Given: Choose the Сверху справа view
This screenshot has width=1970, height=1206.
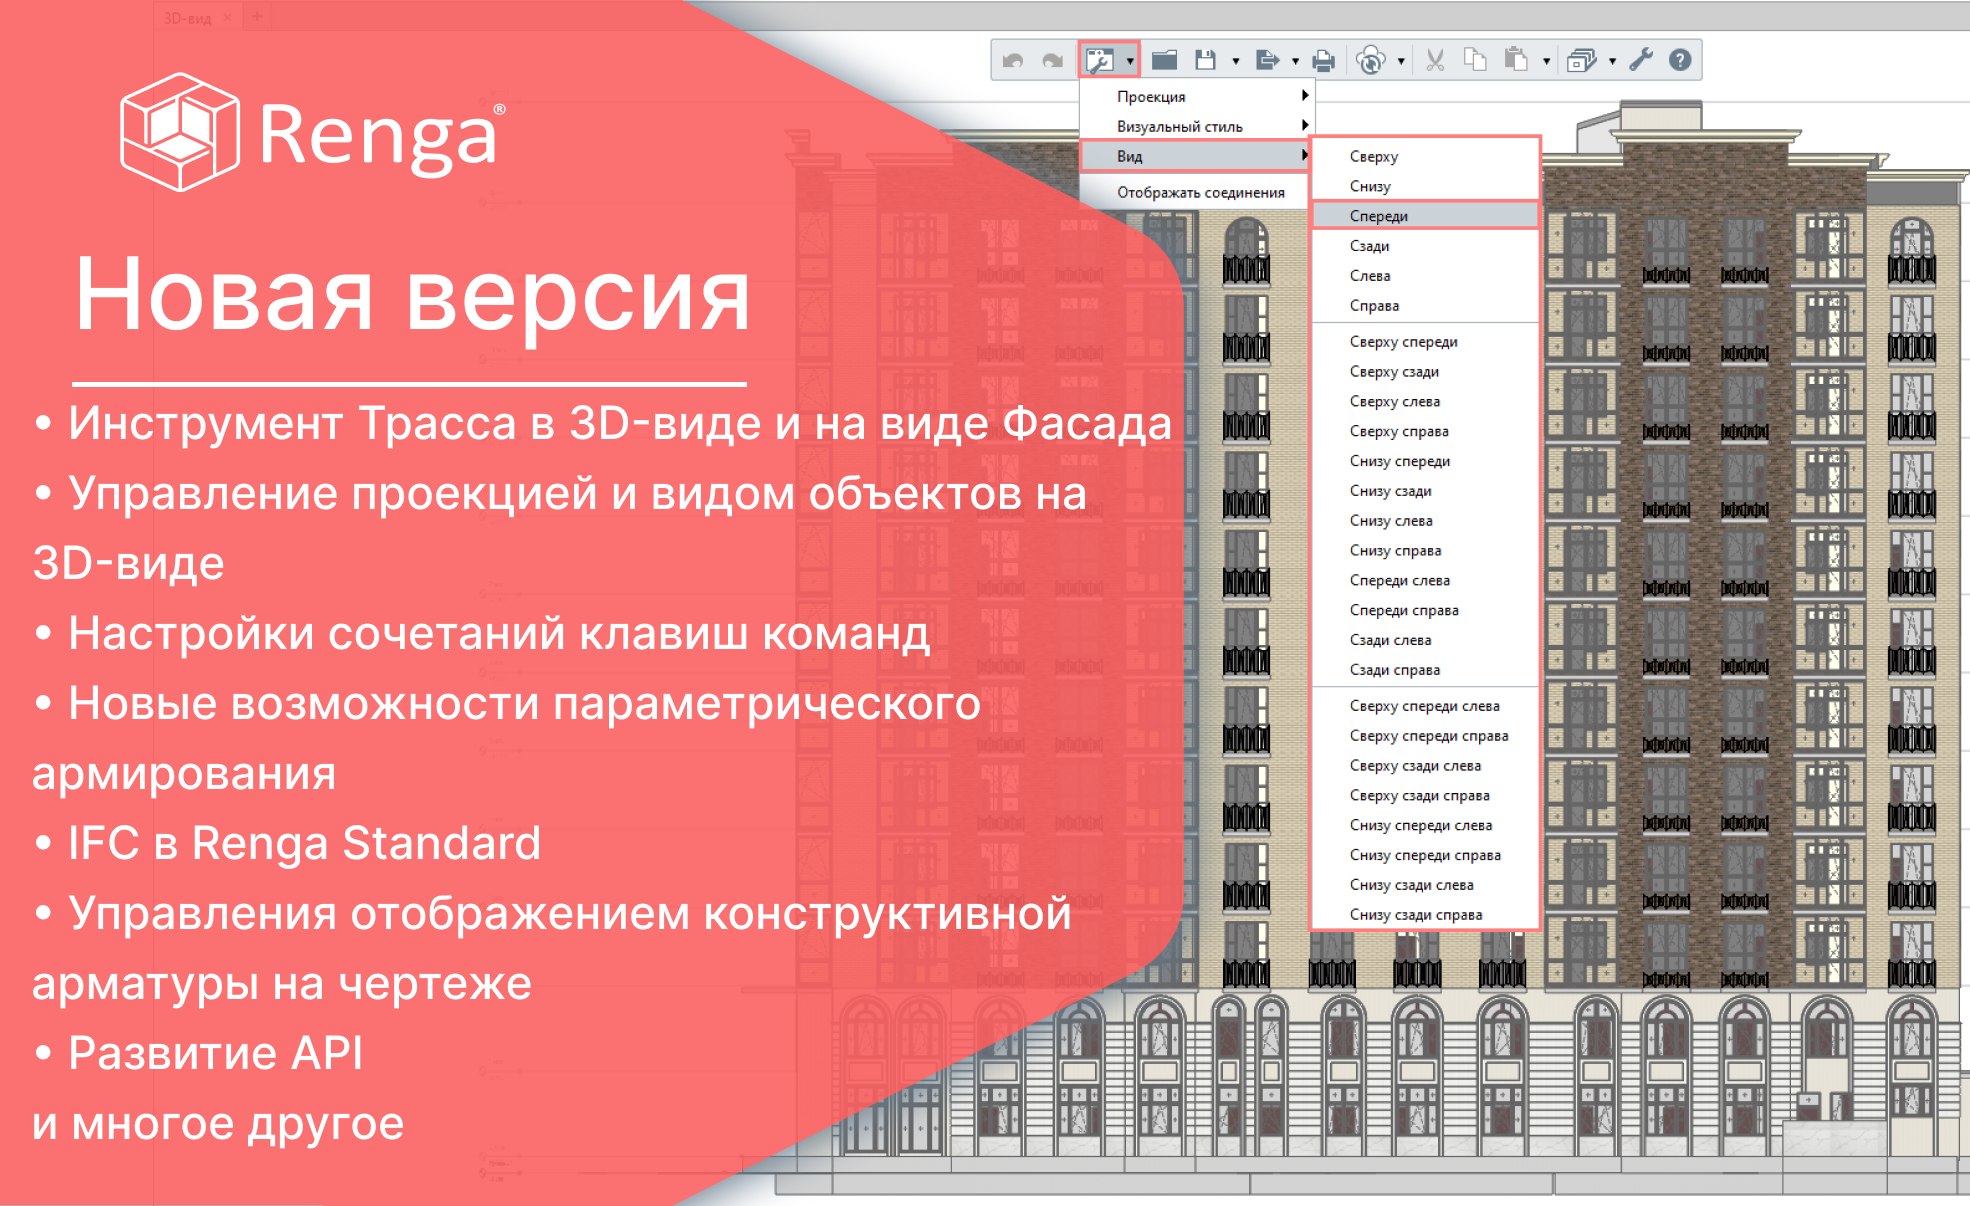Looking at the screenshot, I should (1424, 432).
